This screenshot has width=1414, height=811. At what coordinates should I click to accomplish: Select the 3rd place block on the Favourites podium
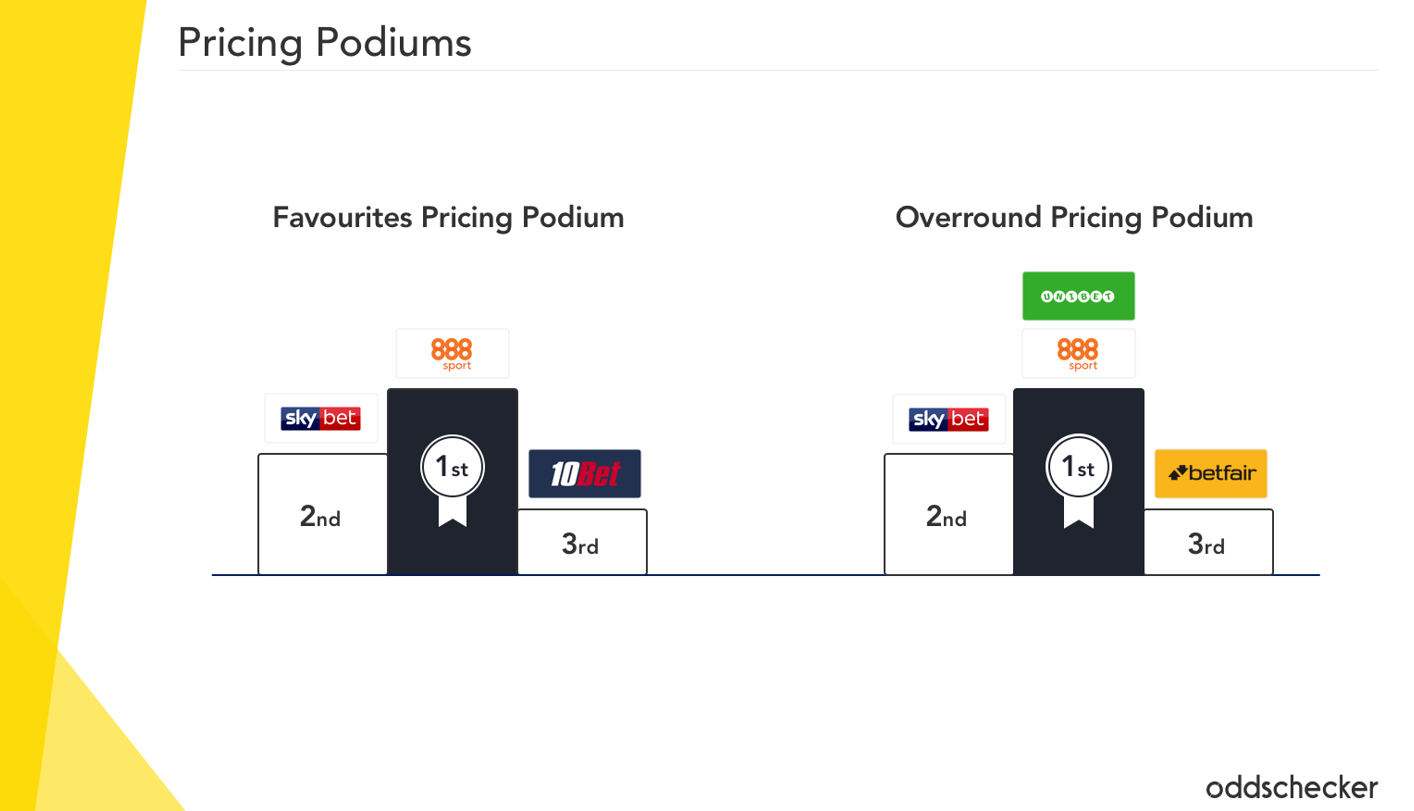click(582, 544)
